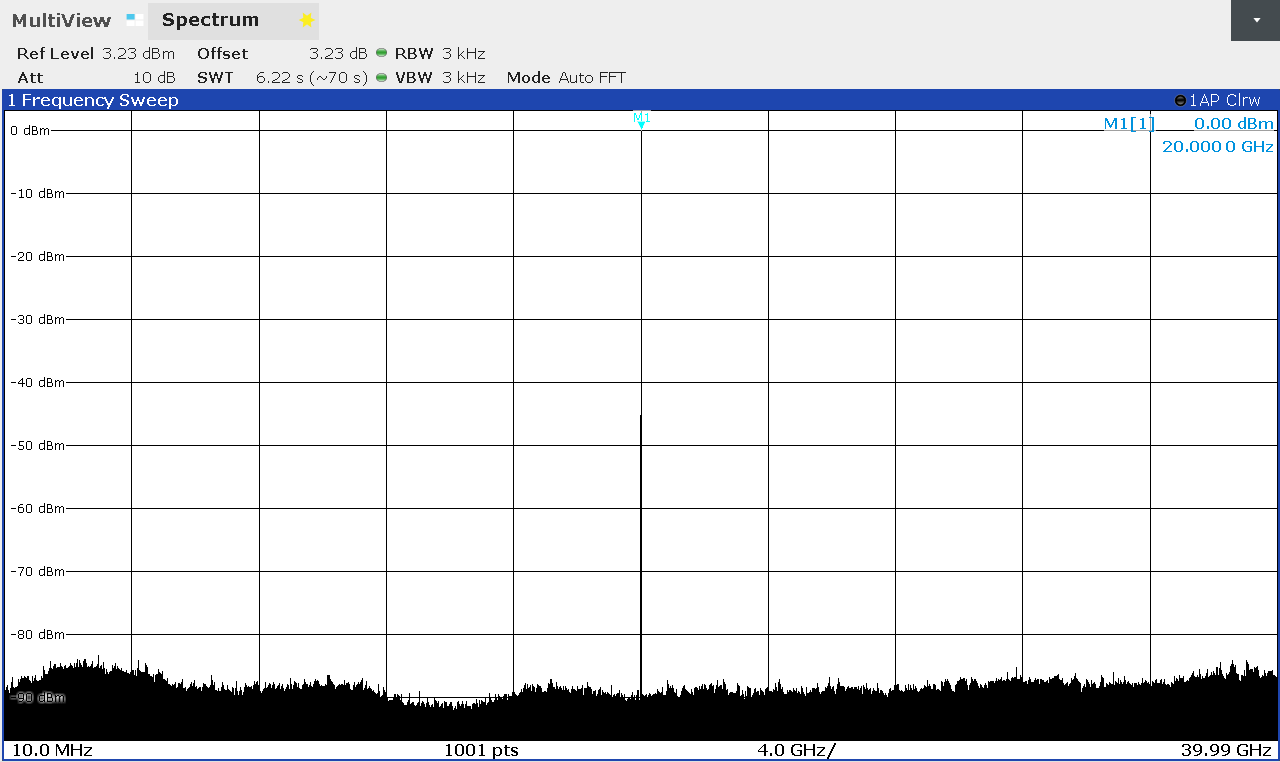Click the 39.99 GHz stop frequency

pyautogui.click(x=1226, y=750)
